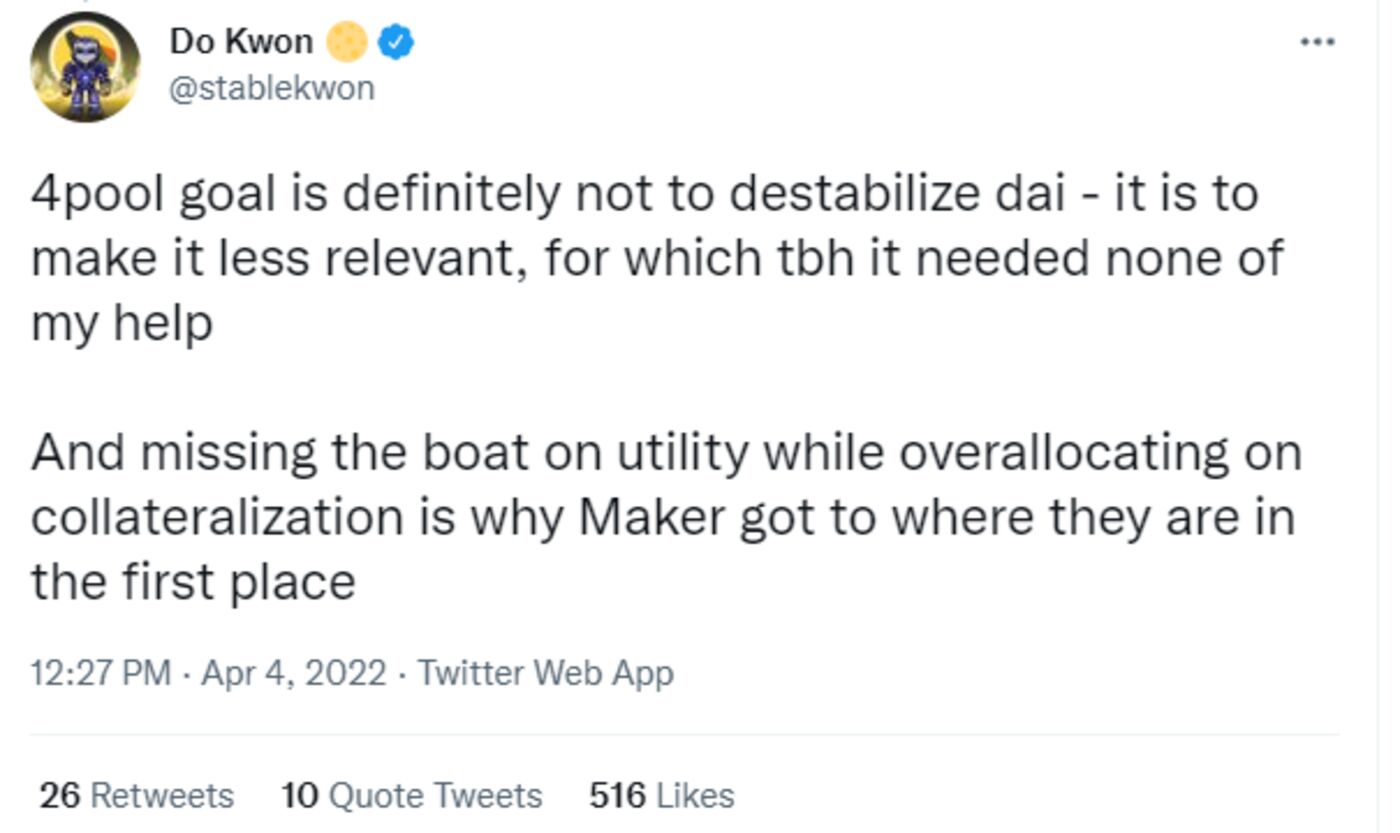The height and width of the screenshot is (833, 1400).
Task: Show the 516 Likes list
Action: (662, 796)
